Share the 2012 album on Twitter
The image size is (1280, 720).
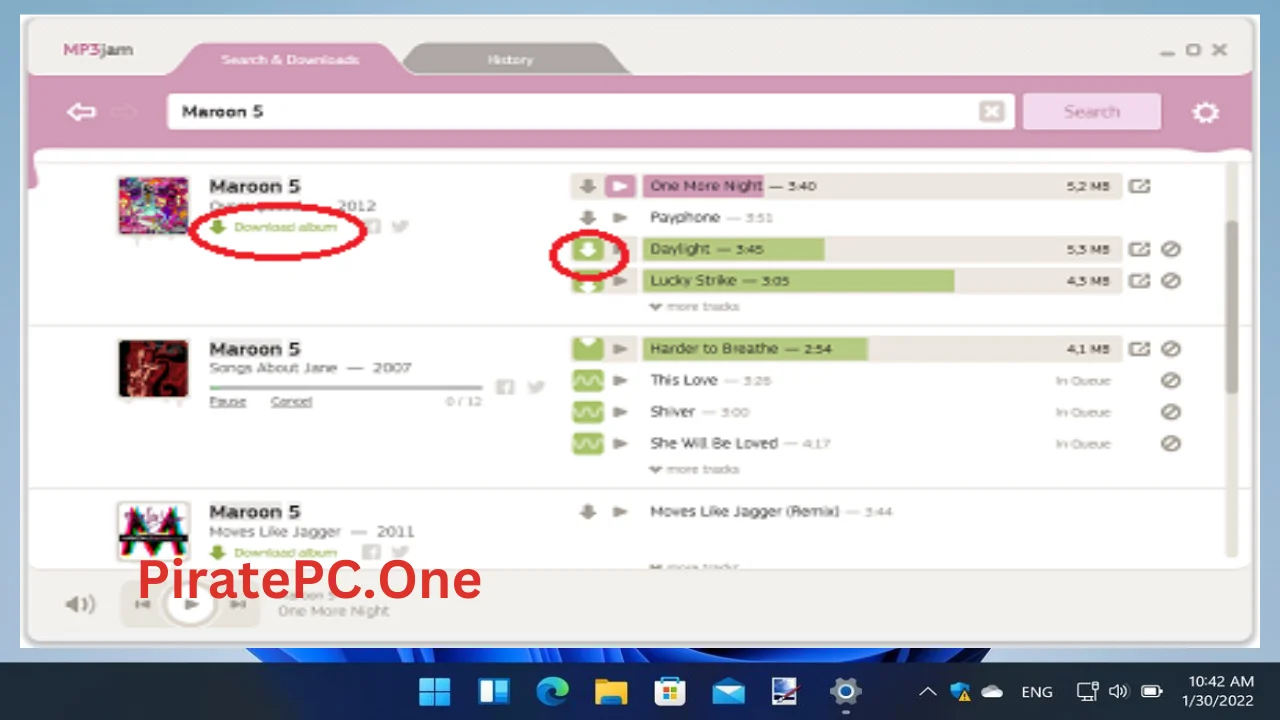point(400,227)
